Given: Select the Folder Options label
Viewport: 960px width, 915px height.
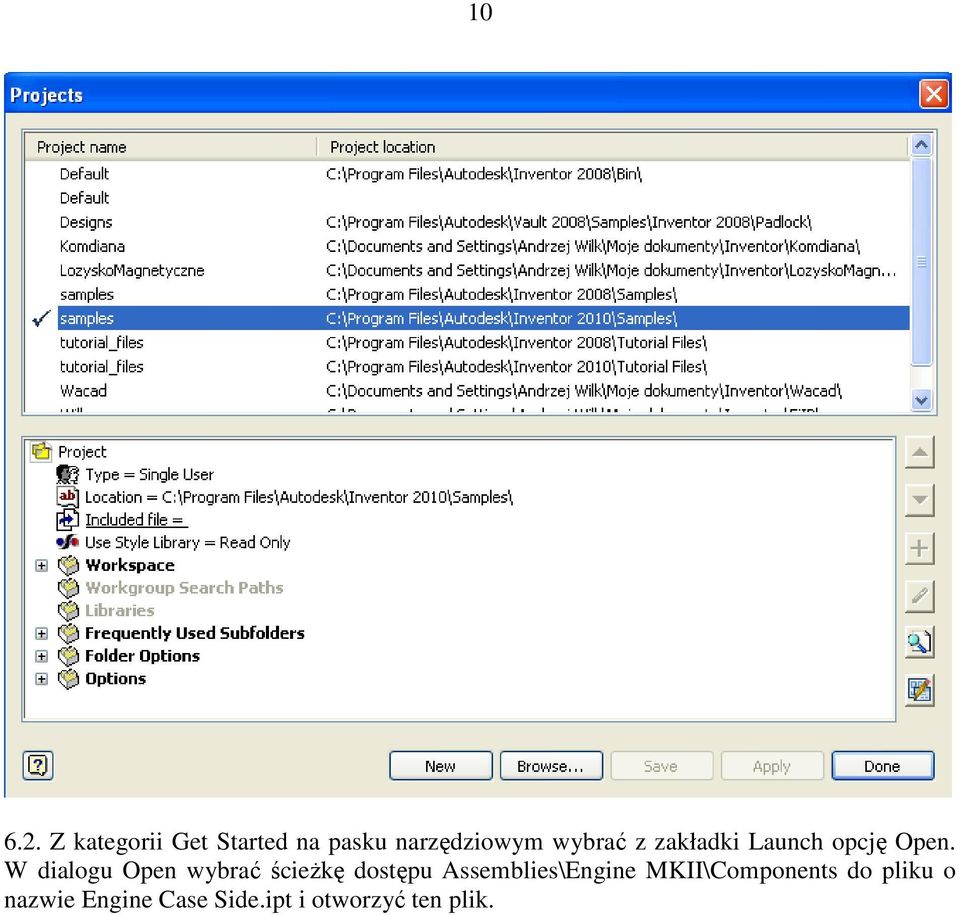Looking at the screenshot, I should [x=142, y=656].
